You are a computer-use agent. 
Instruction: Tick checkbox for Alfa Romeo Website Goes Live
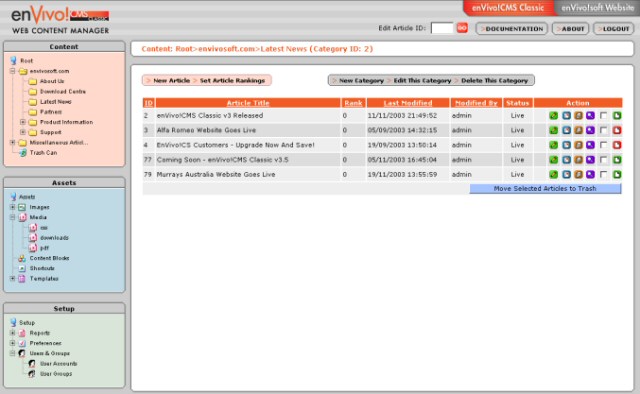pos(604,130)
